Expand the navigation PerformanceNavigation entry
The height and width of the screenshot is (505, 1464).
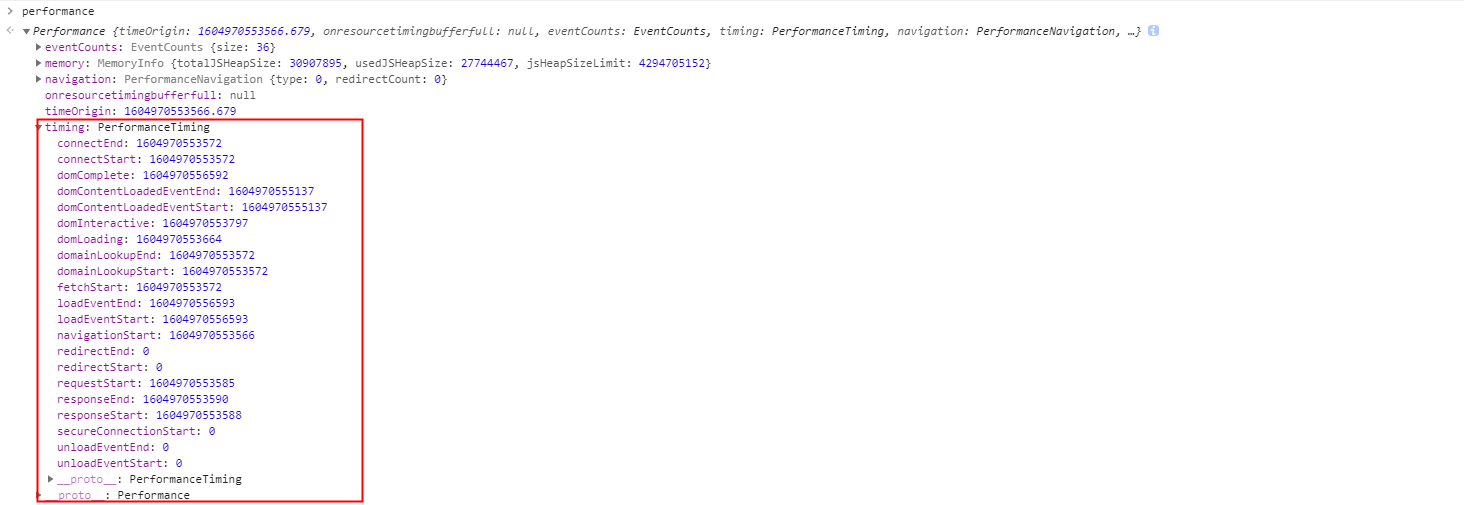[38, 79]
